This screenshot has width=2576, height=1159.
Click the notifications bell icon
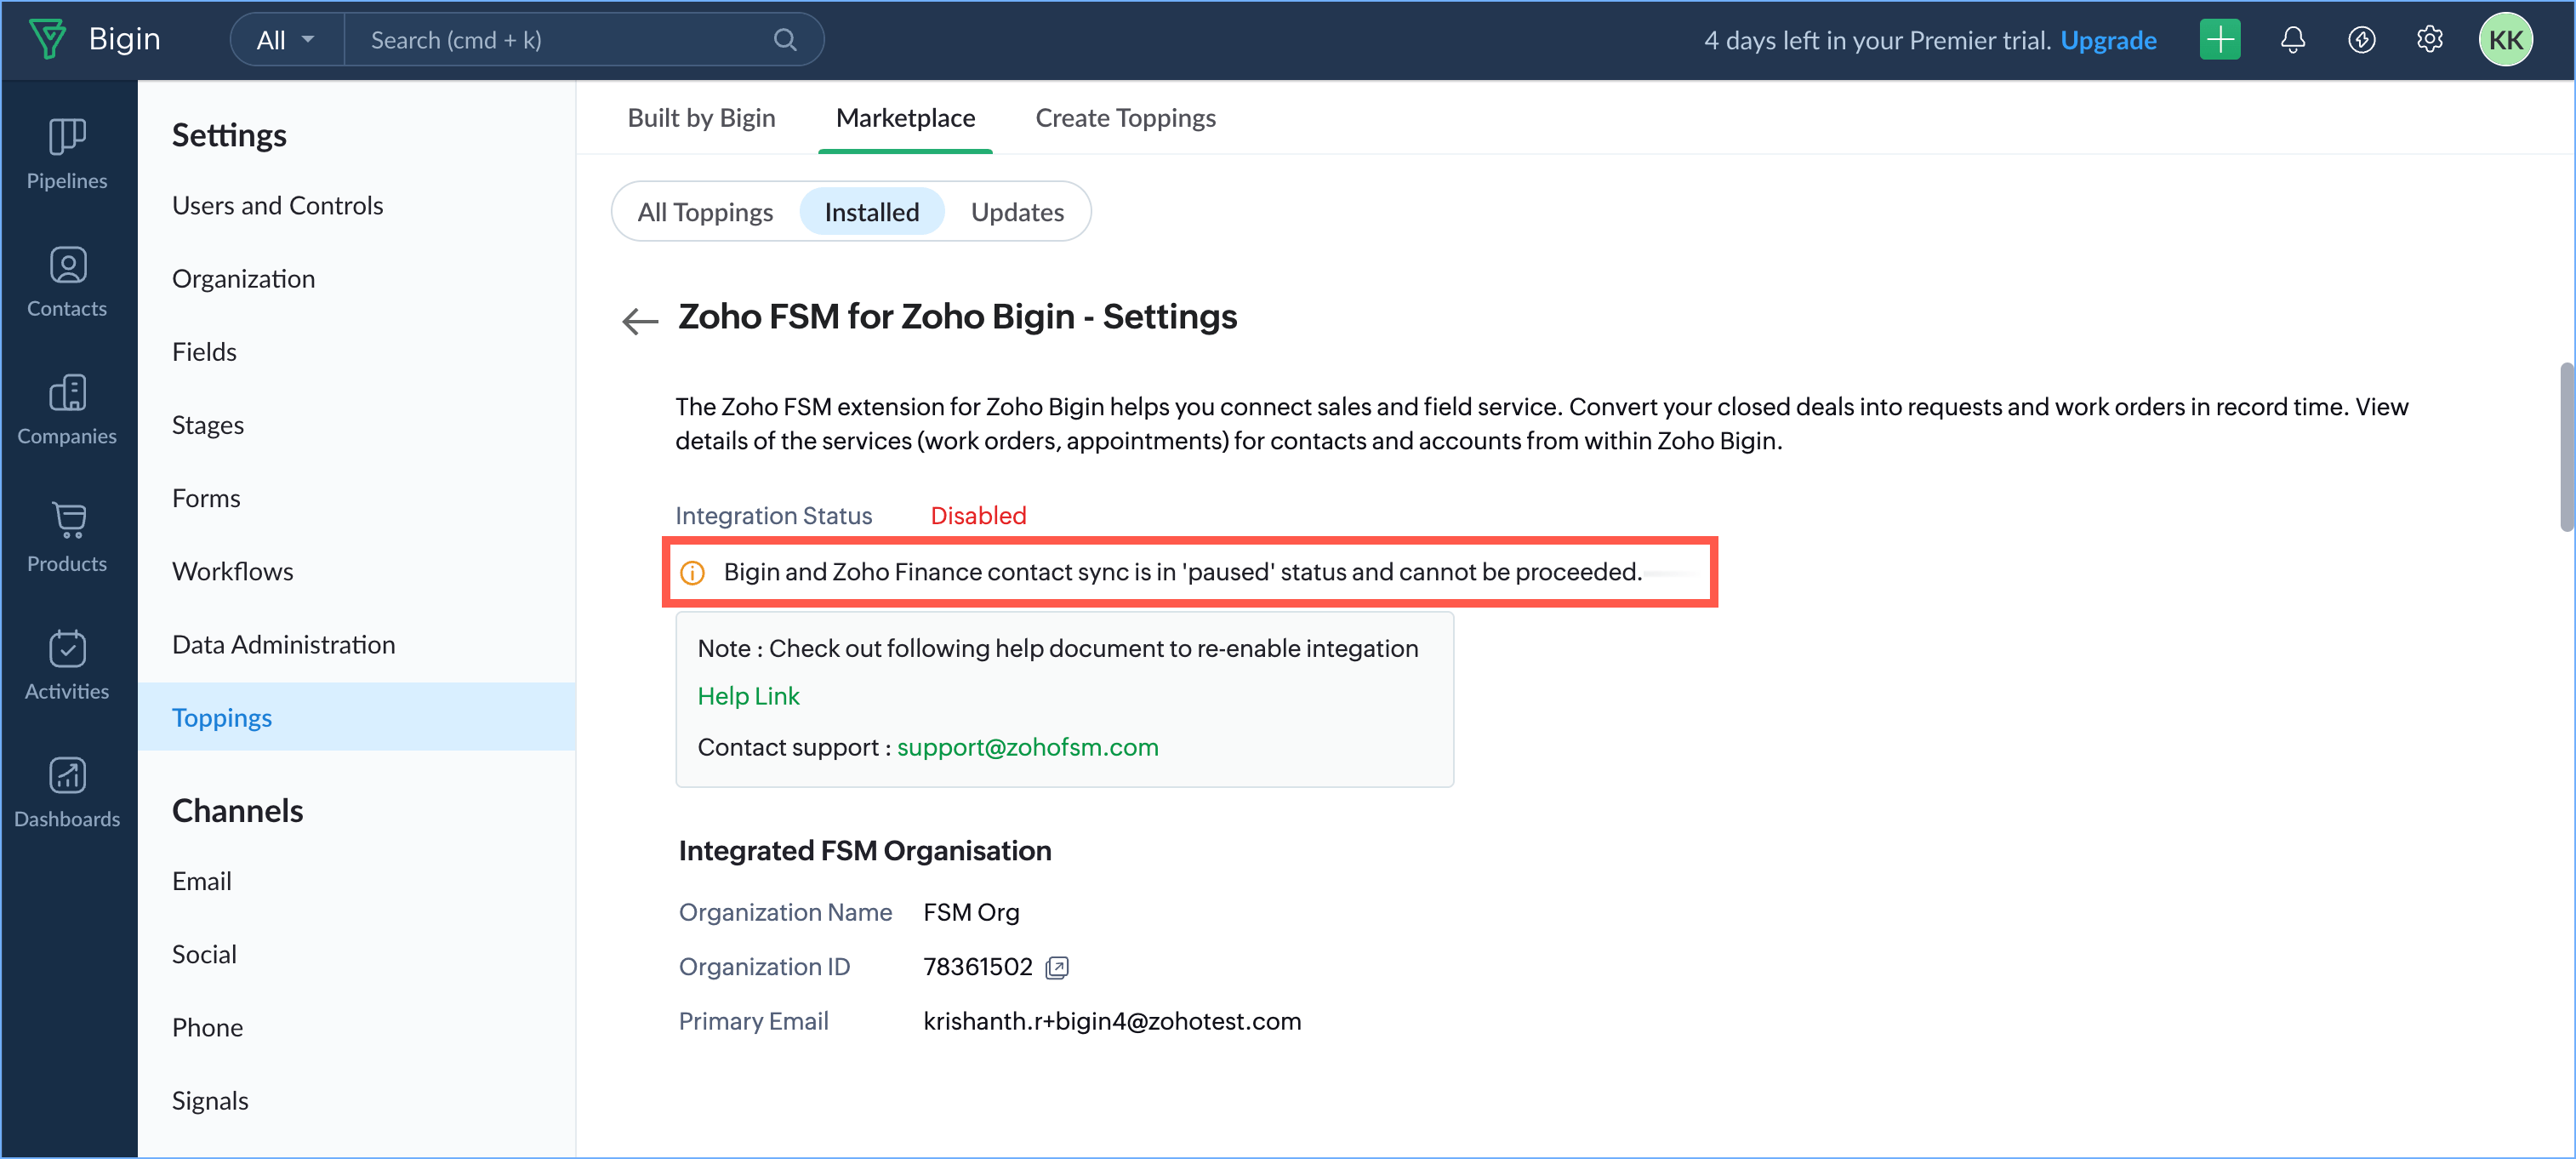pyautogui.click(x=2292, y=40)
